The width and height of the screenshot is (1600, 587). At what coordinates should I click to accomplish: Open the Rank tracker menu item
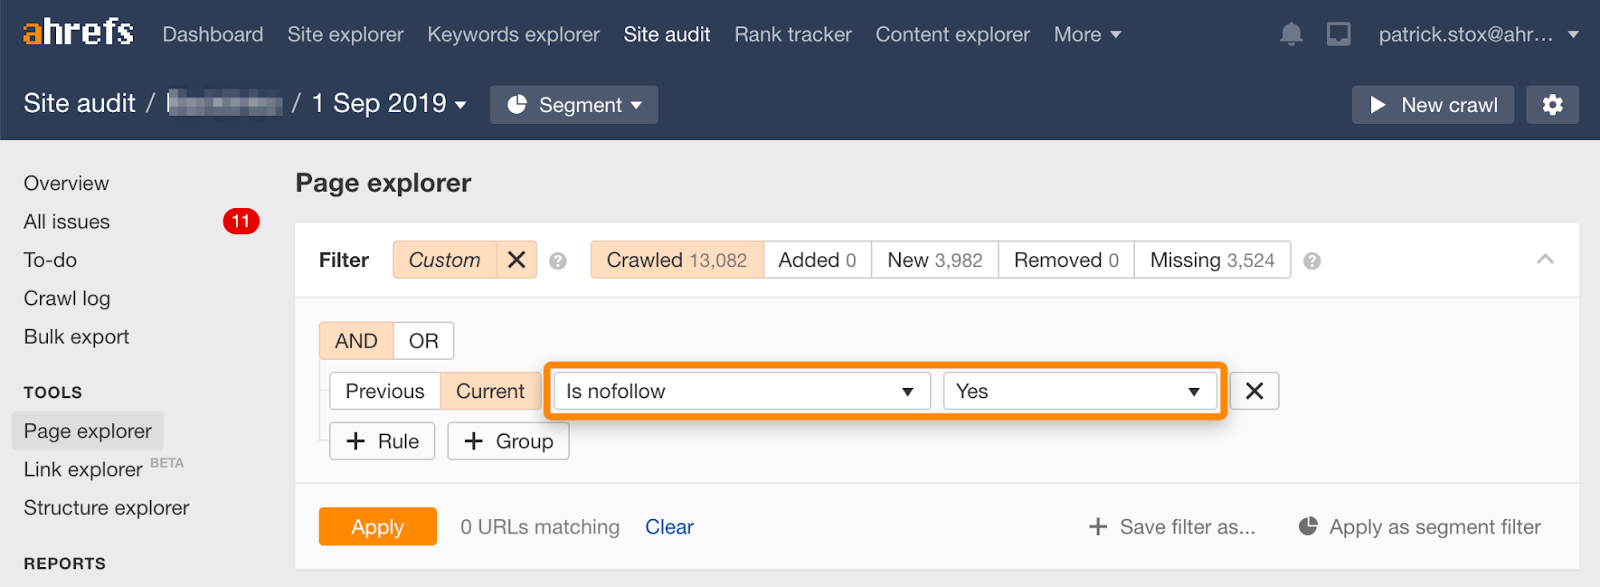coord(792,33)
